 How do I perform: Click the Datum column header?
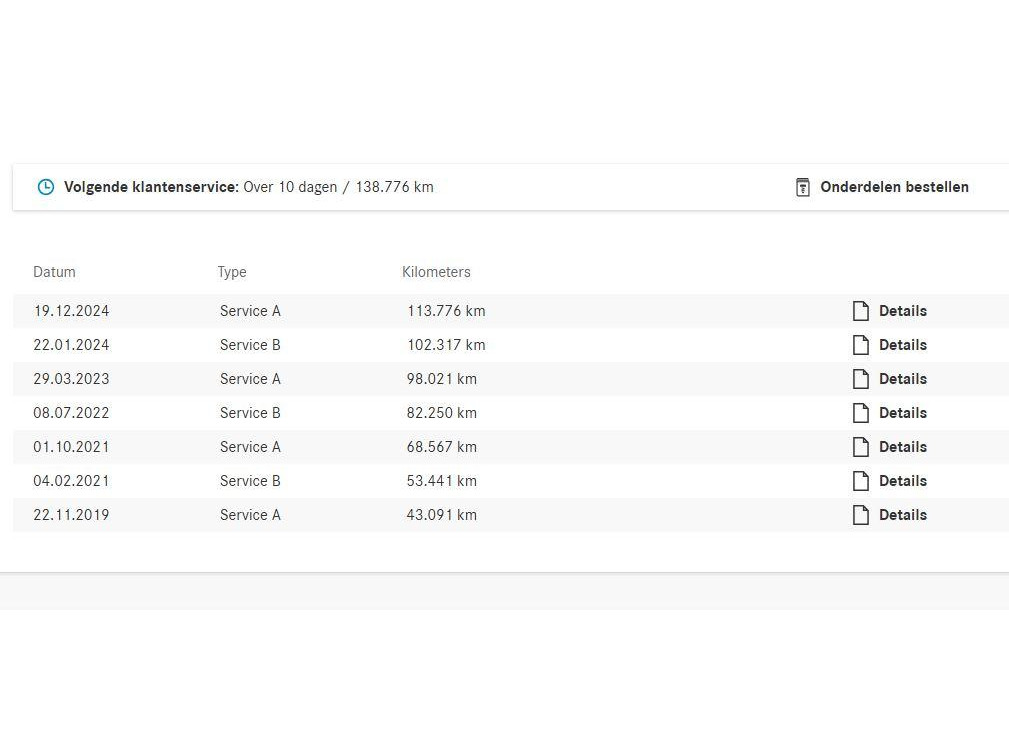(54, 272)
